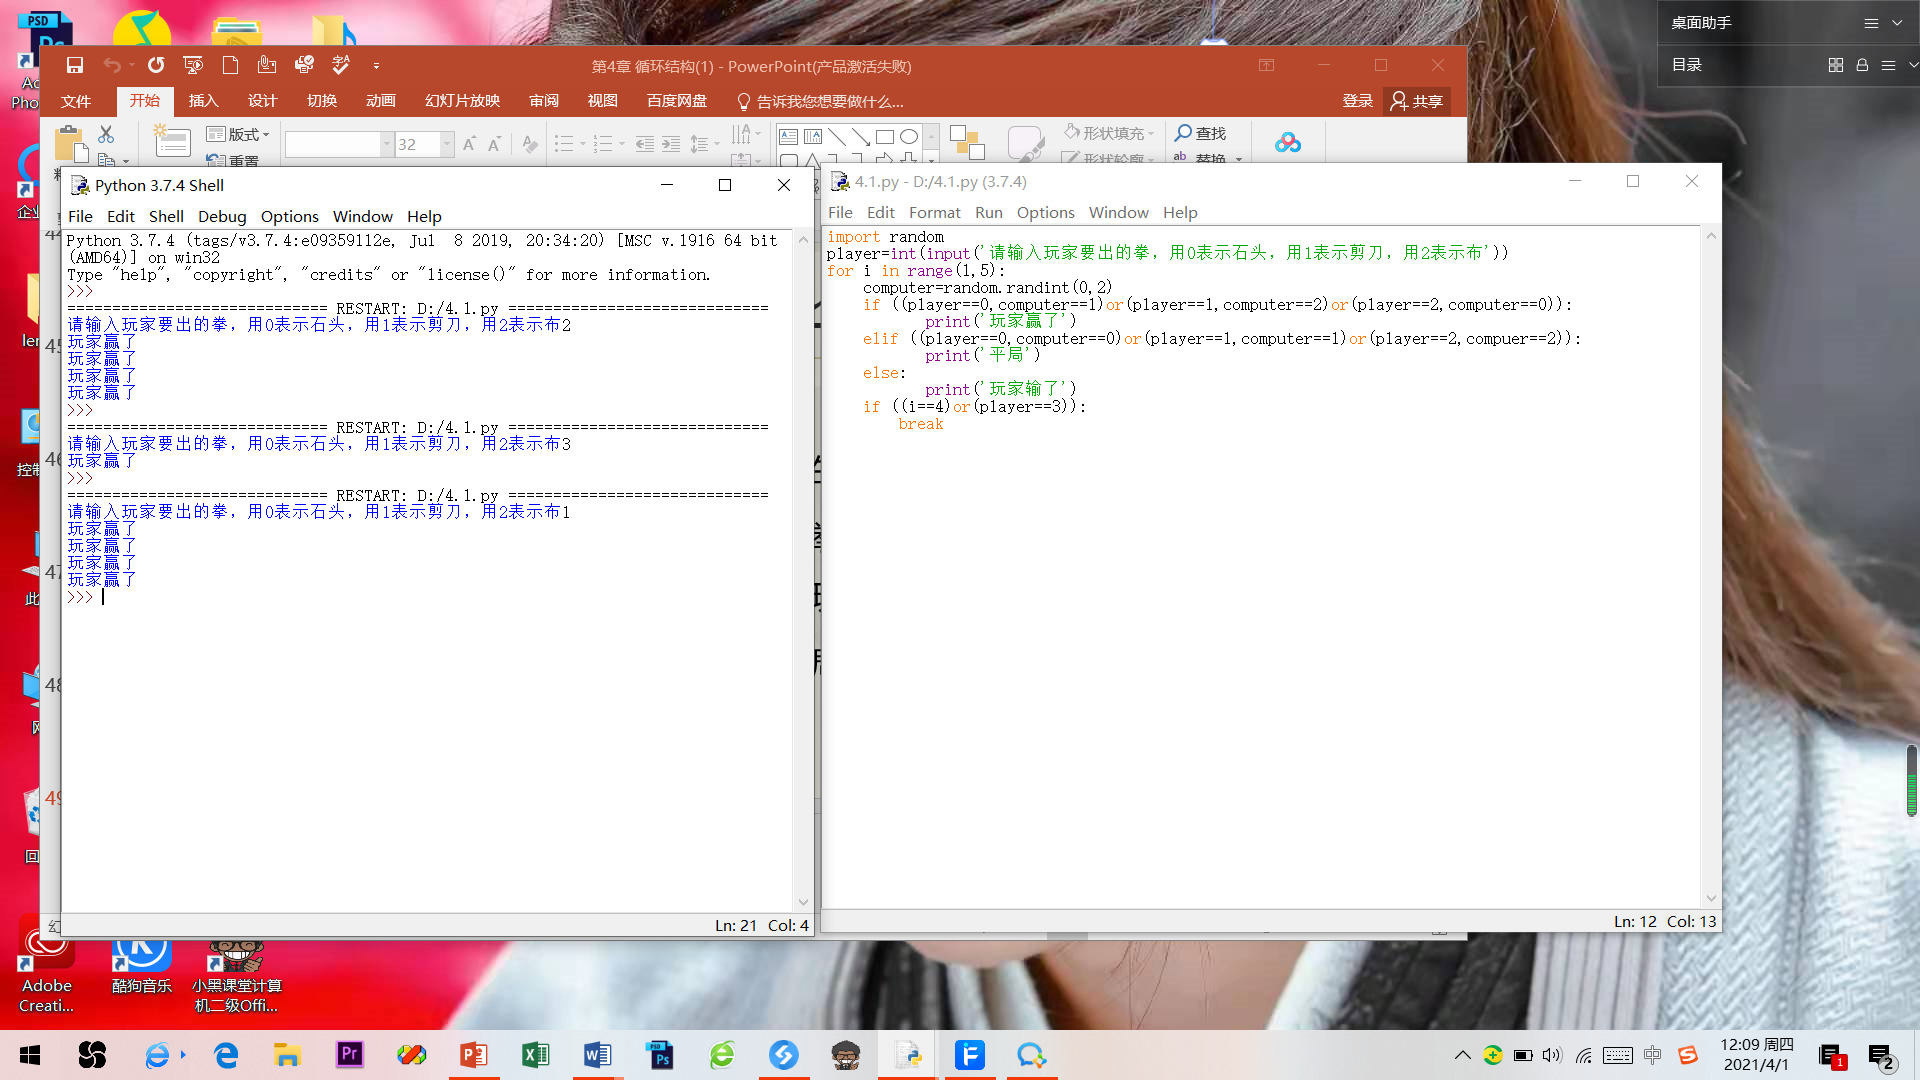The image size is (1920, 1080).
Task: Click the 查找 find button
Action: coord(1201,133)
